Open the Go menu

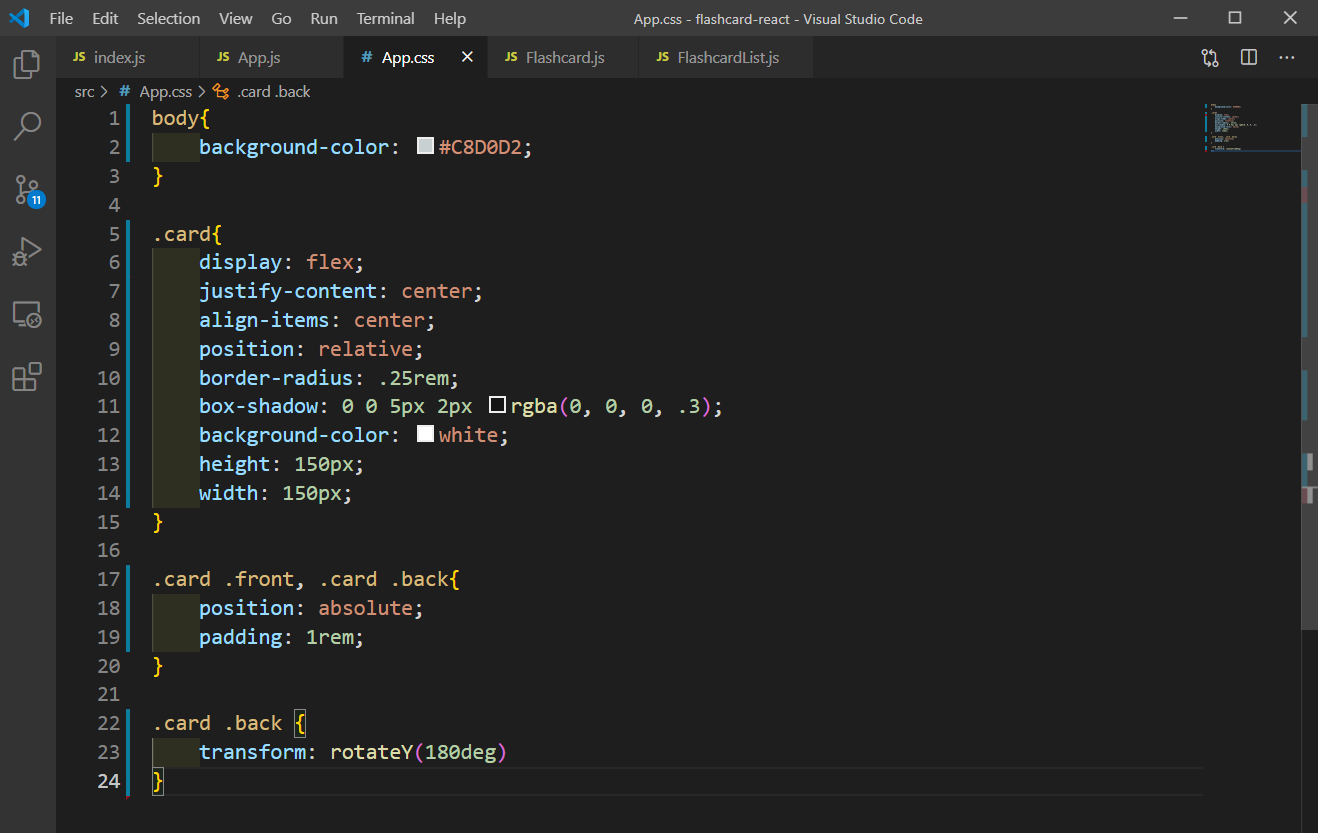282,19
